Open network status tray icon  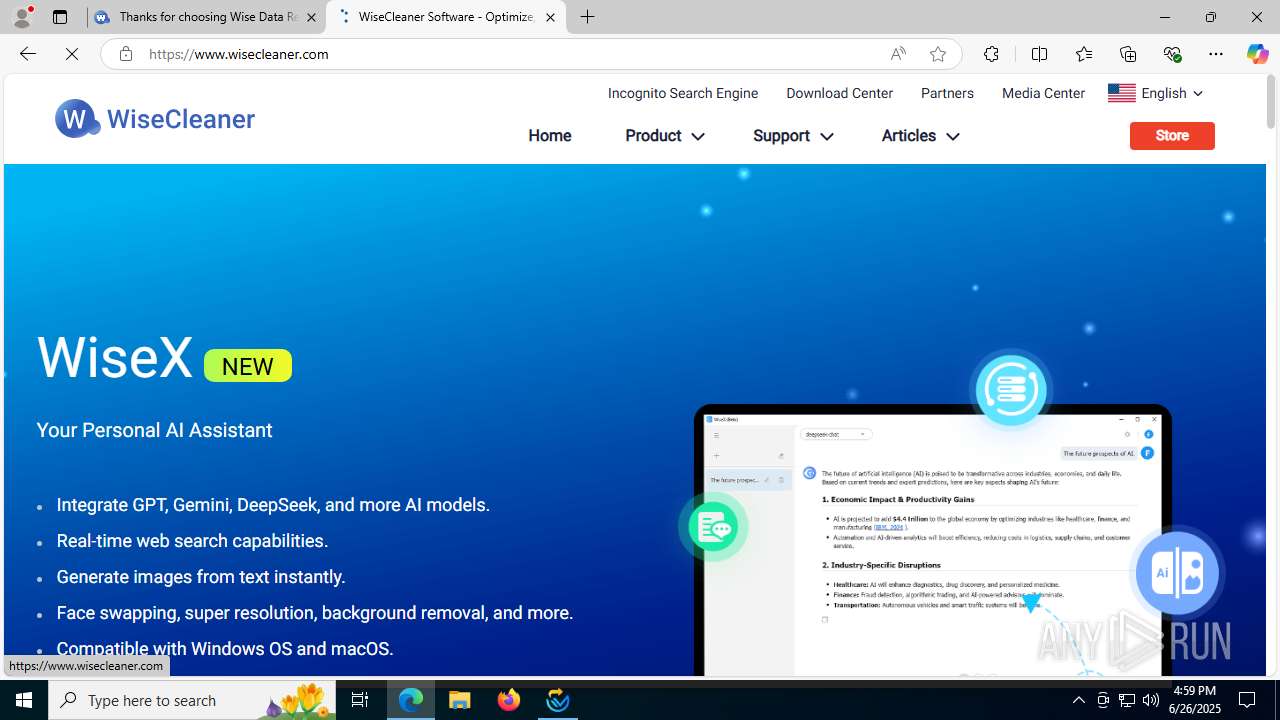1127,700
